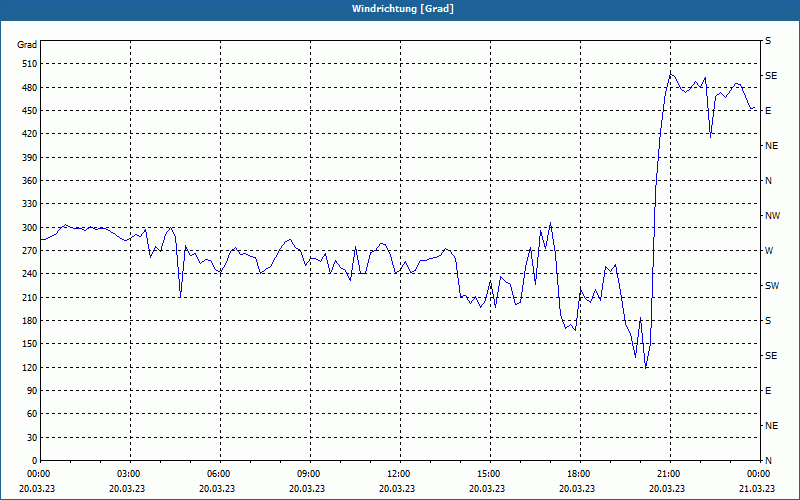Click the 18:00 time label
The width and height of the screenshot is (800, 500).
coord(578,474)
